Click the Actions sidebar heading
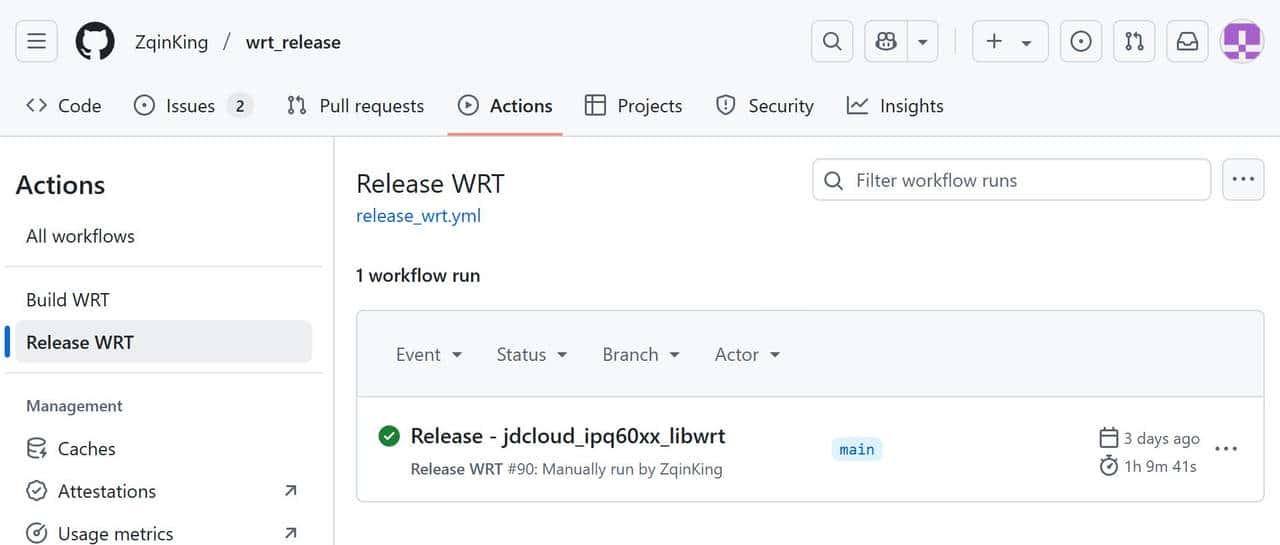This screenshot has height=545, width=1280. coord(60,185)
